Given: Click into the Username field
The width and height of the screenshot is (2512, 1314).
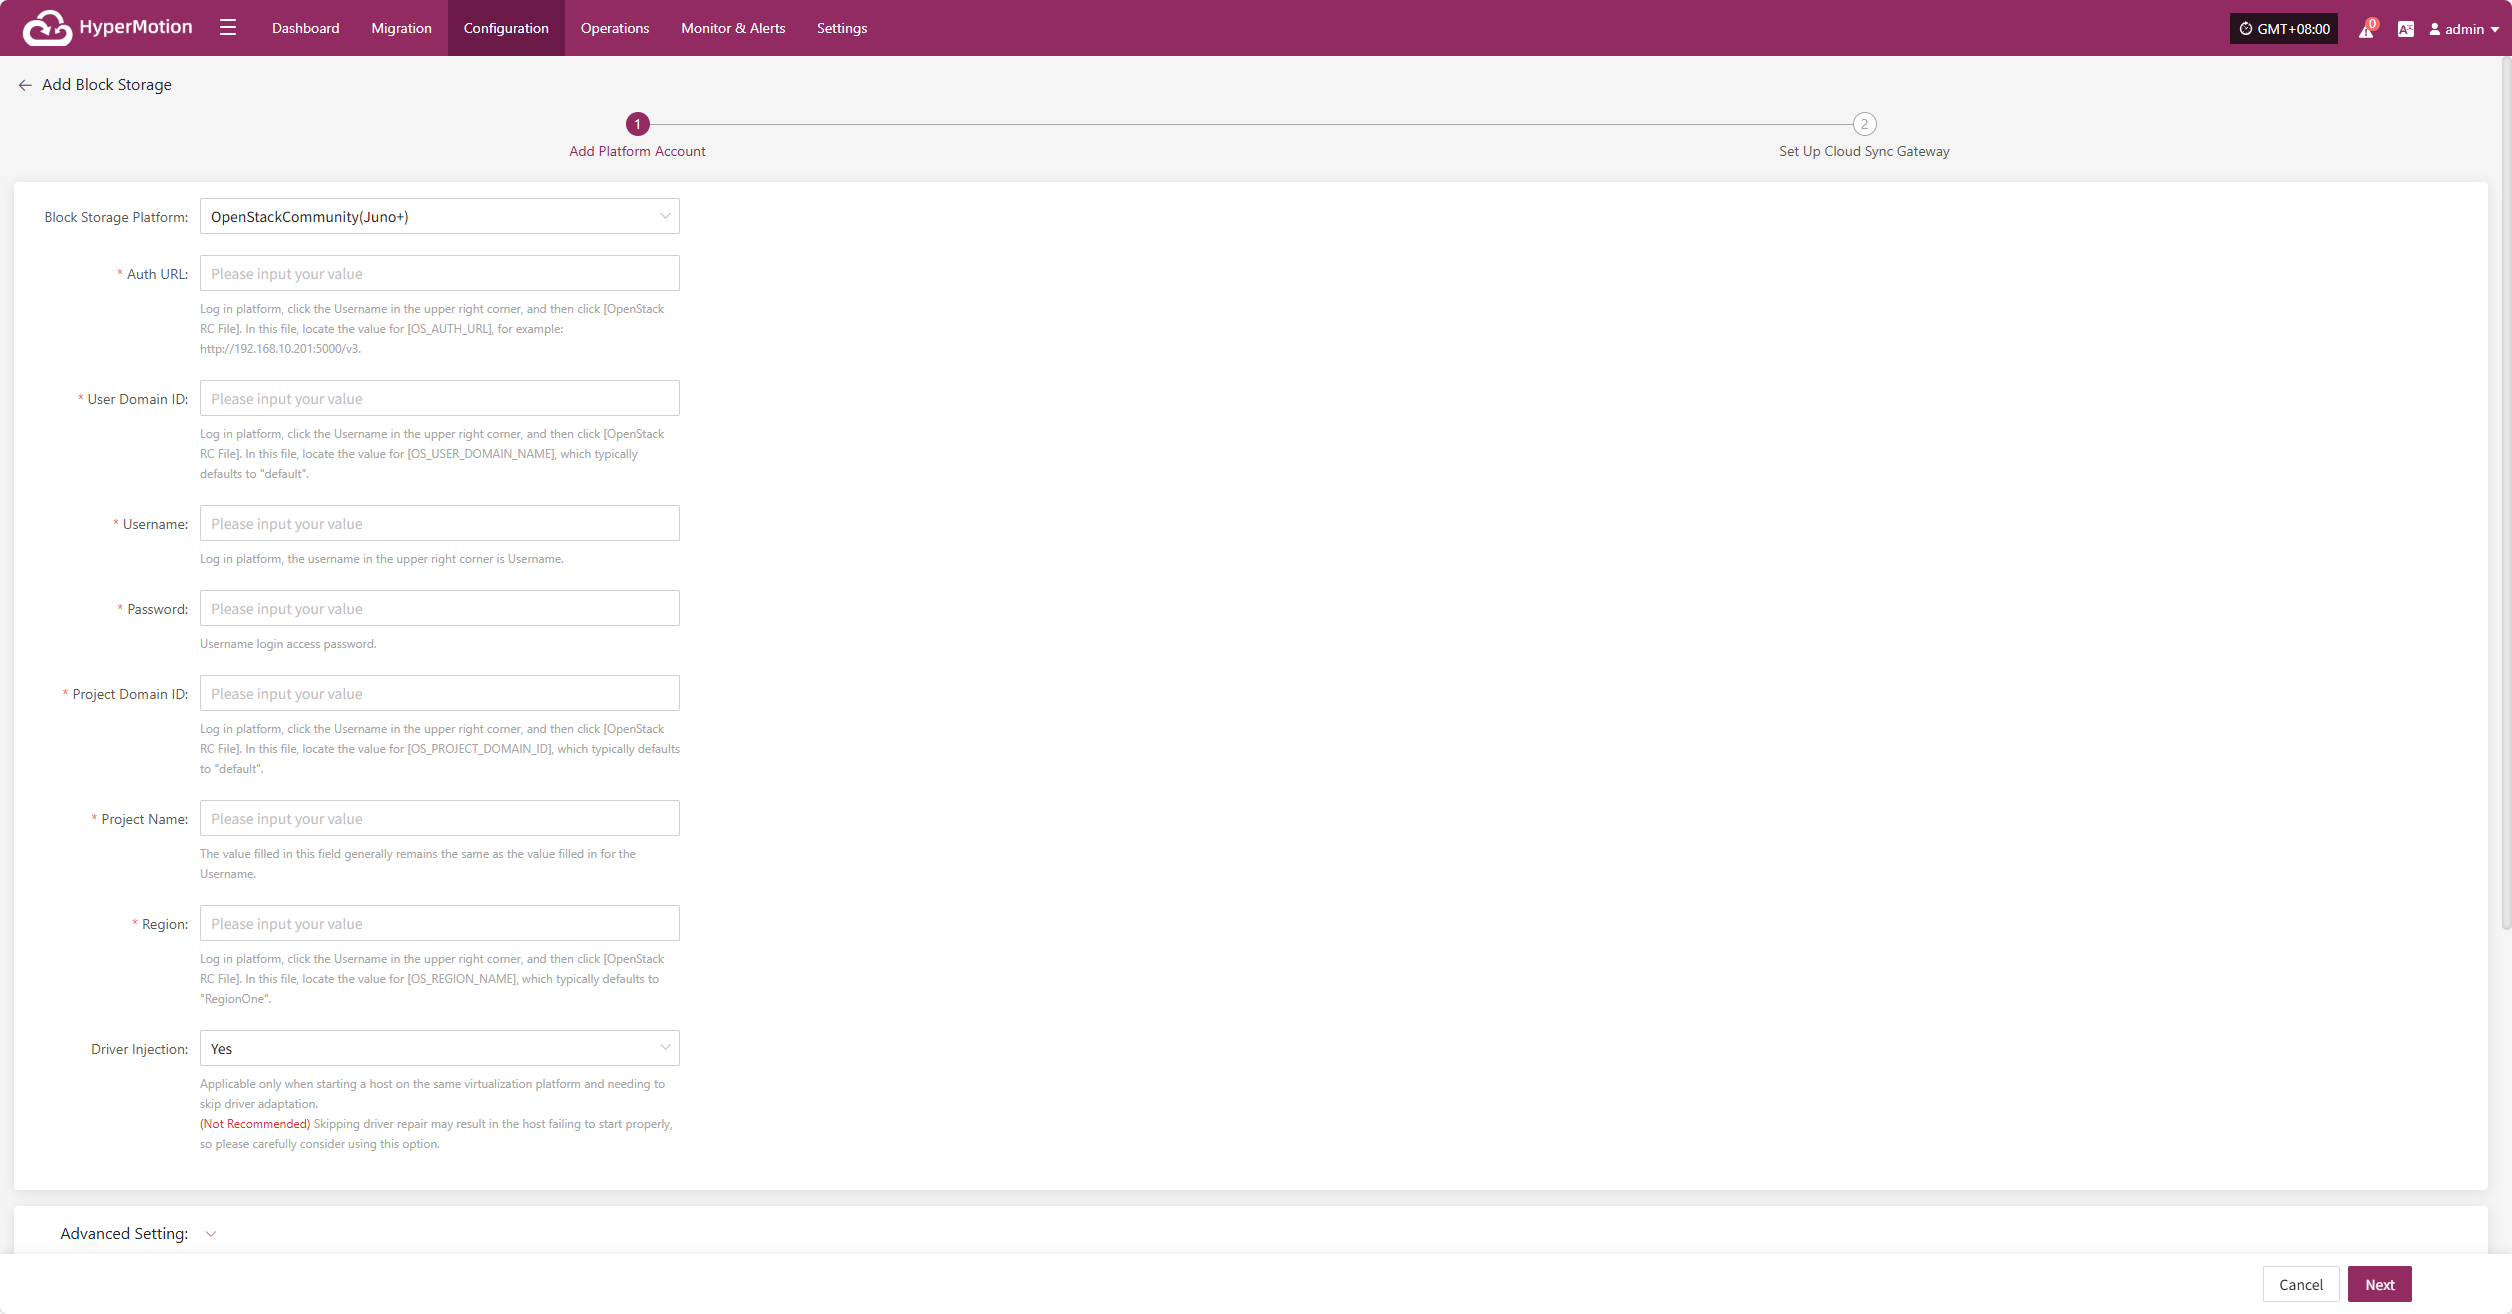Looking at the screenshot, I should pos(440,523).
